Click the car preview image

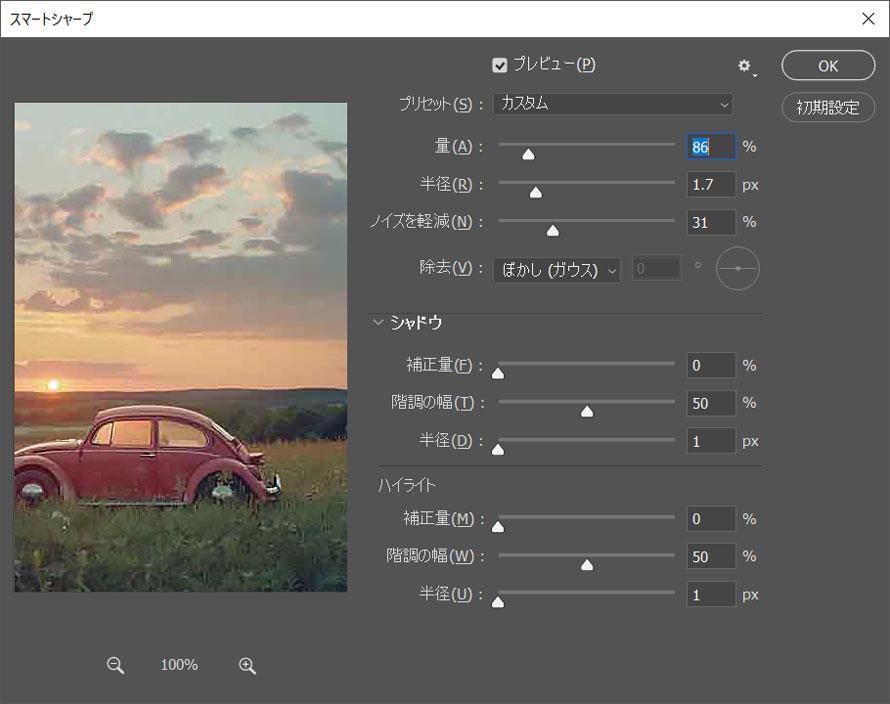point(180,347)
